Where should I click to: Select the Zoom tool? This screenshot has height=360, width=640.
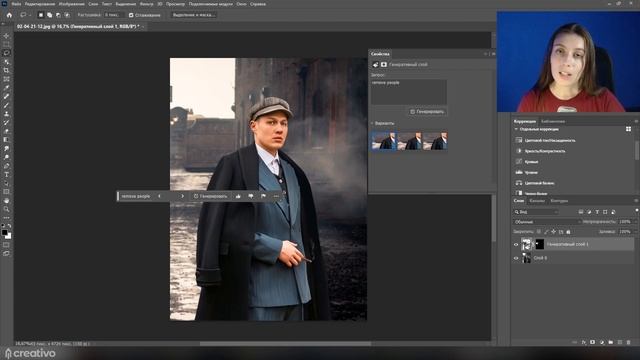tap(6, 209)
